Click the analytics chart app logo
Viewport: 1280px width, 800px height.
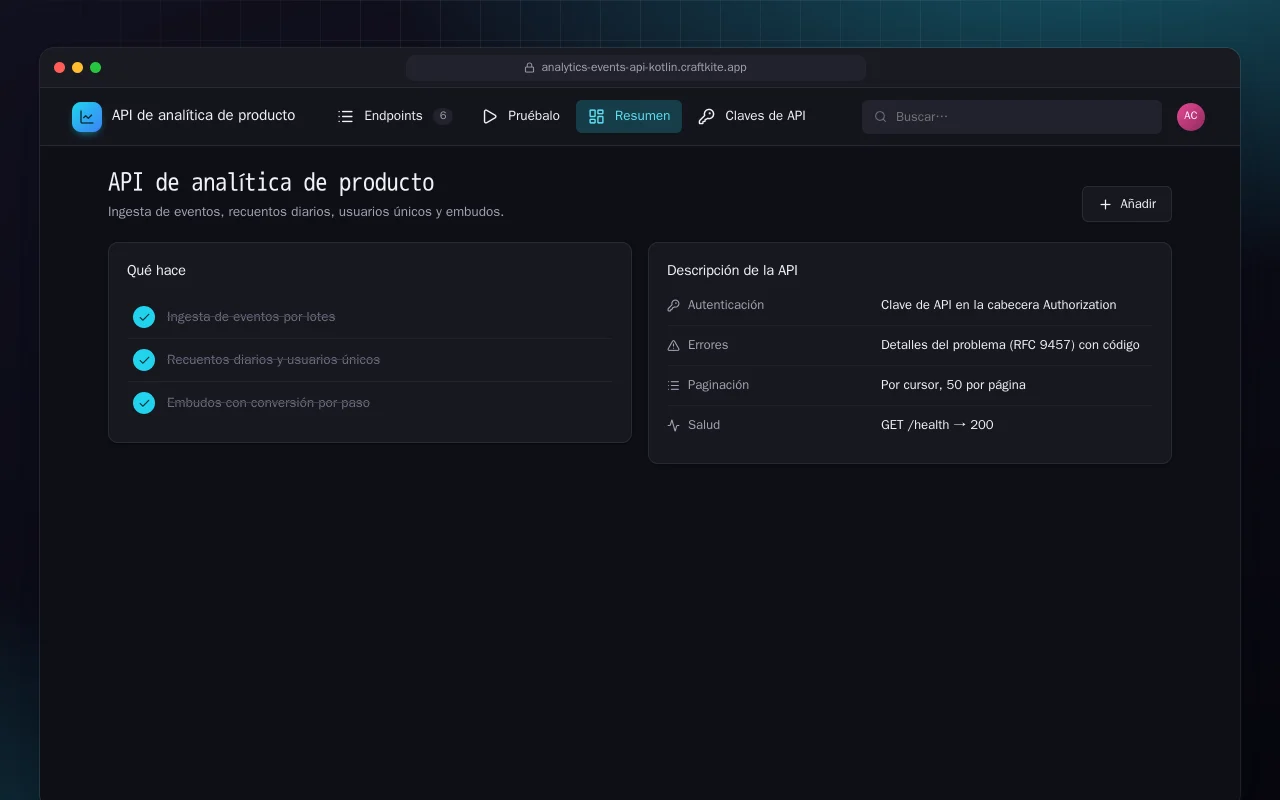click(87, 117)
